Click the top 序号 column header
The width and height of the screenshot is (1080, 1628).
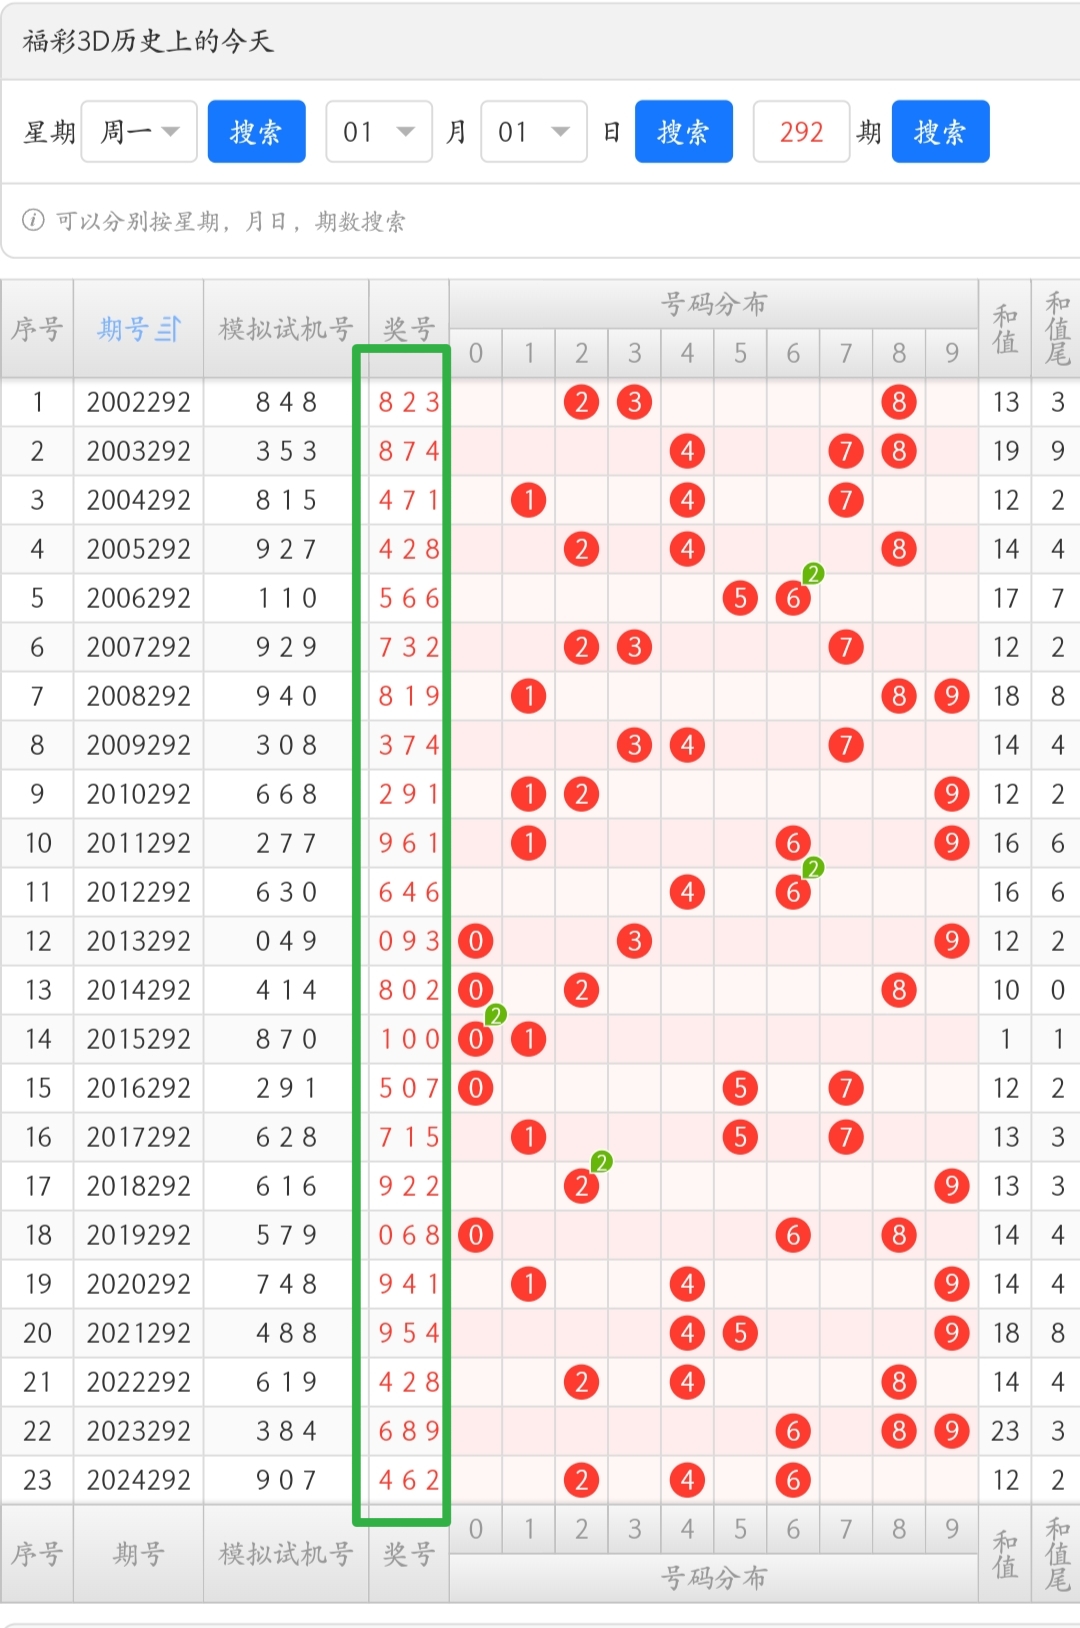[x=37, y=329]
